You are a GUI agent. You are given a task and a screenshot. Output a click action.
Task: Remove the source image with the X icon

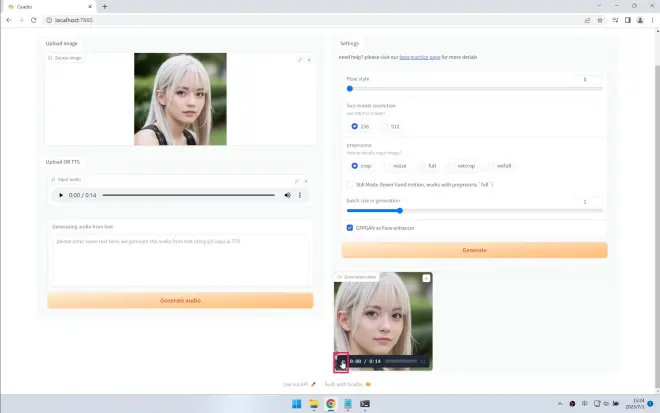coord(309,60)
